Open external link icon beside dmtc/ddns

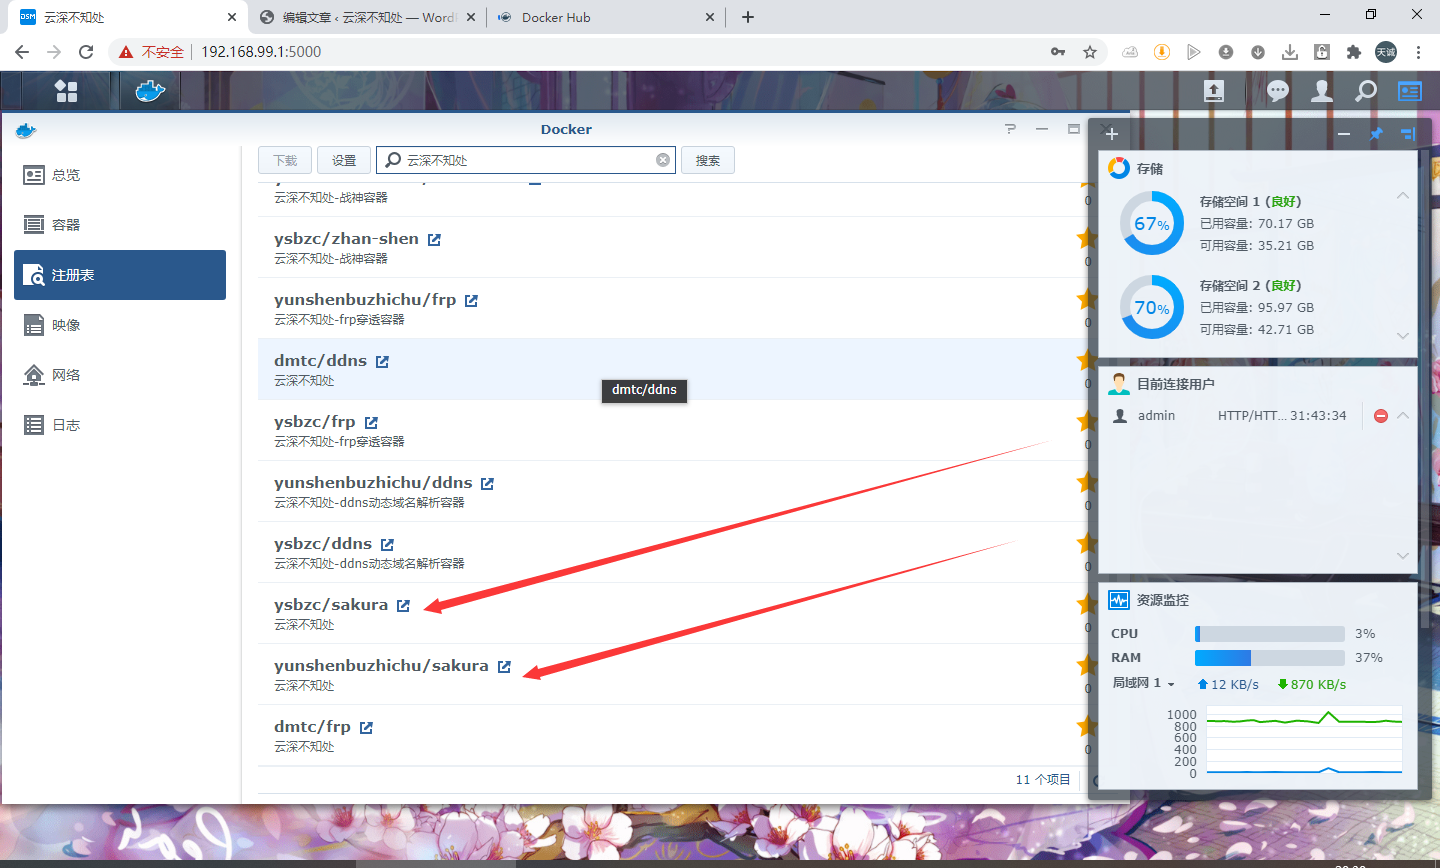382,362
